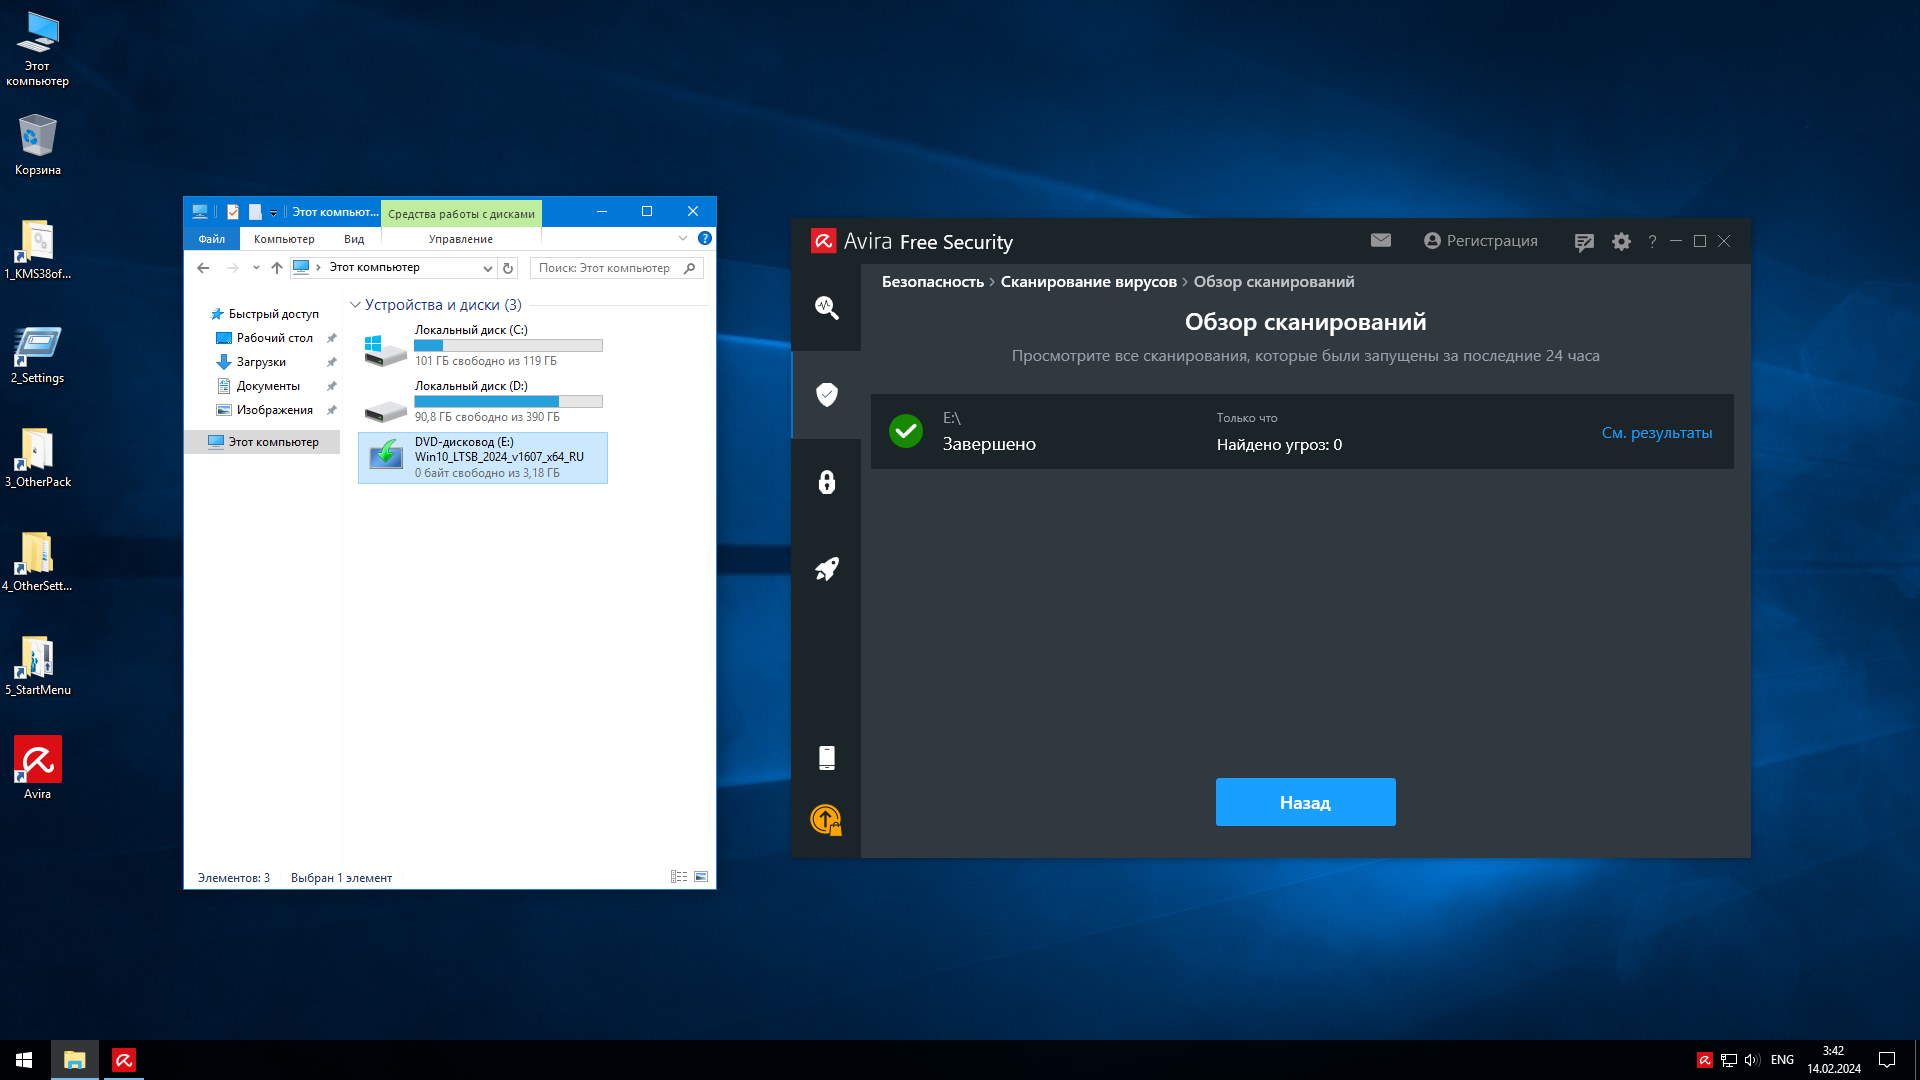Click the Avira feedback chat icon

click(x=1583, y=242)
